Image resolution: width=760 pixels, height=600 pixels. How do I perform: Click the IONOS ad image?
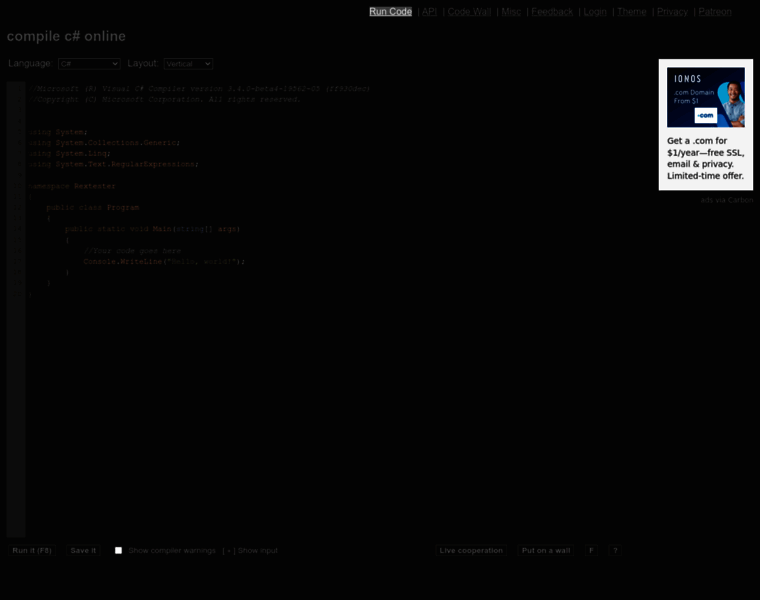(706, 97)
